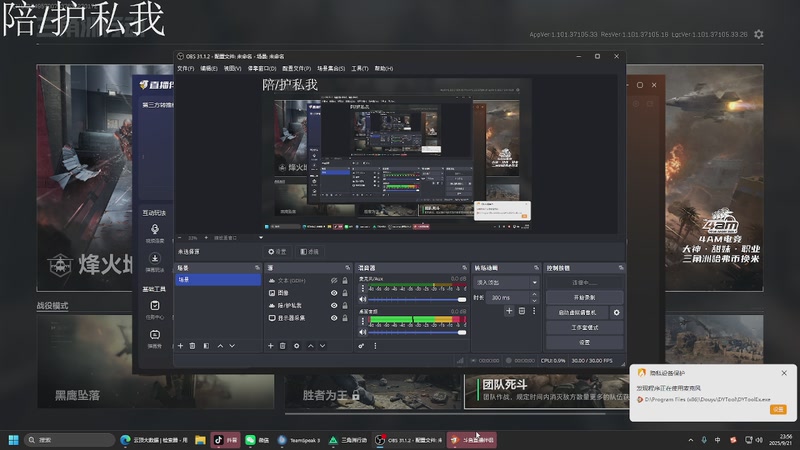Expand system tray hidden icons chevron
The width and height of the screenshot is (800, 450).
click(x=691, y=440)
